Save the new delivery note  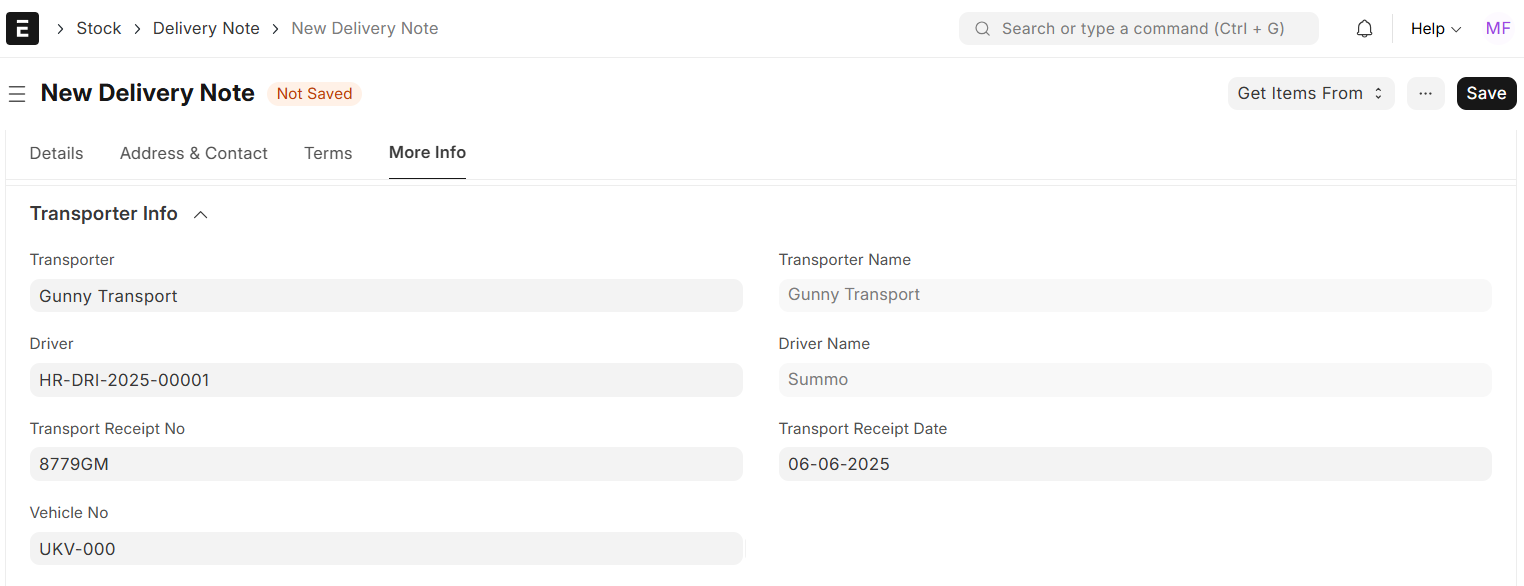1486,93
